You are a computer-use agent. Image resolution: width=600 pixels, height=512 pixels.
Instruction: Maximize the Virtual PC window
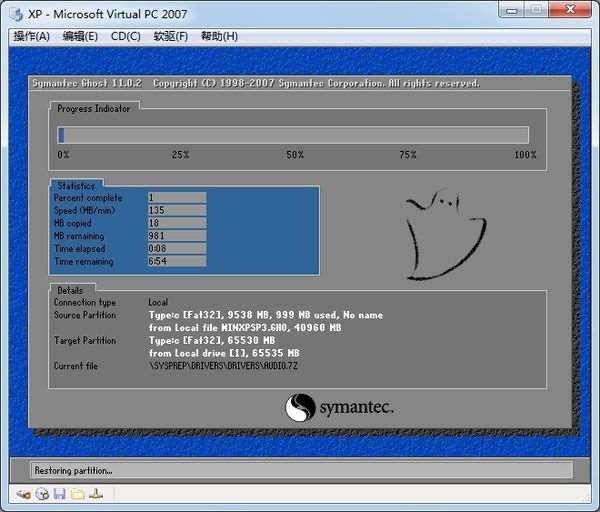(x=536, y=10)
